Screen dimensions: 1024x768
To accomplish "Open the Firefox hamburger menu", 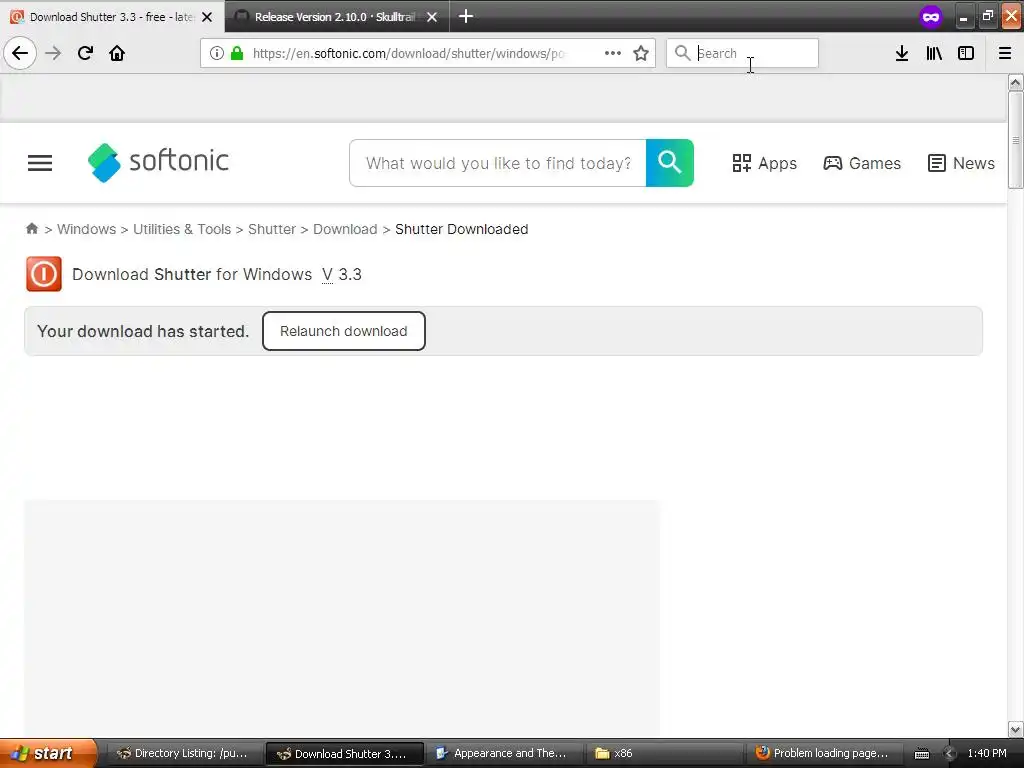I will [x=1005, y=53].
